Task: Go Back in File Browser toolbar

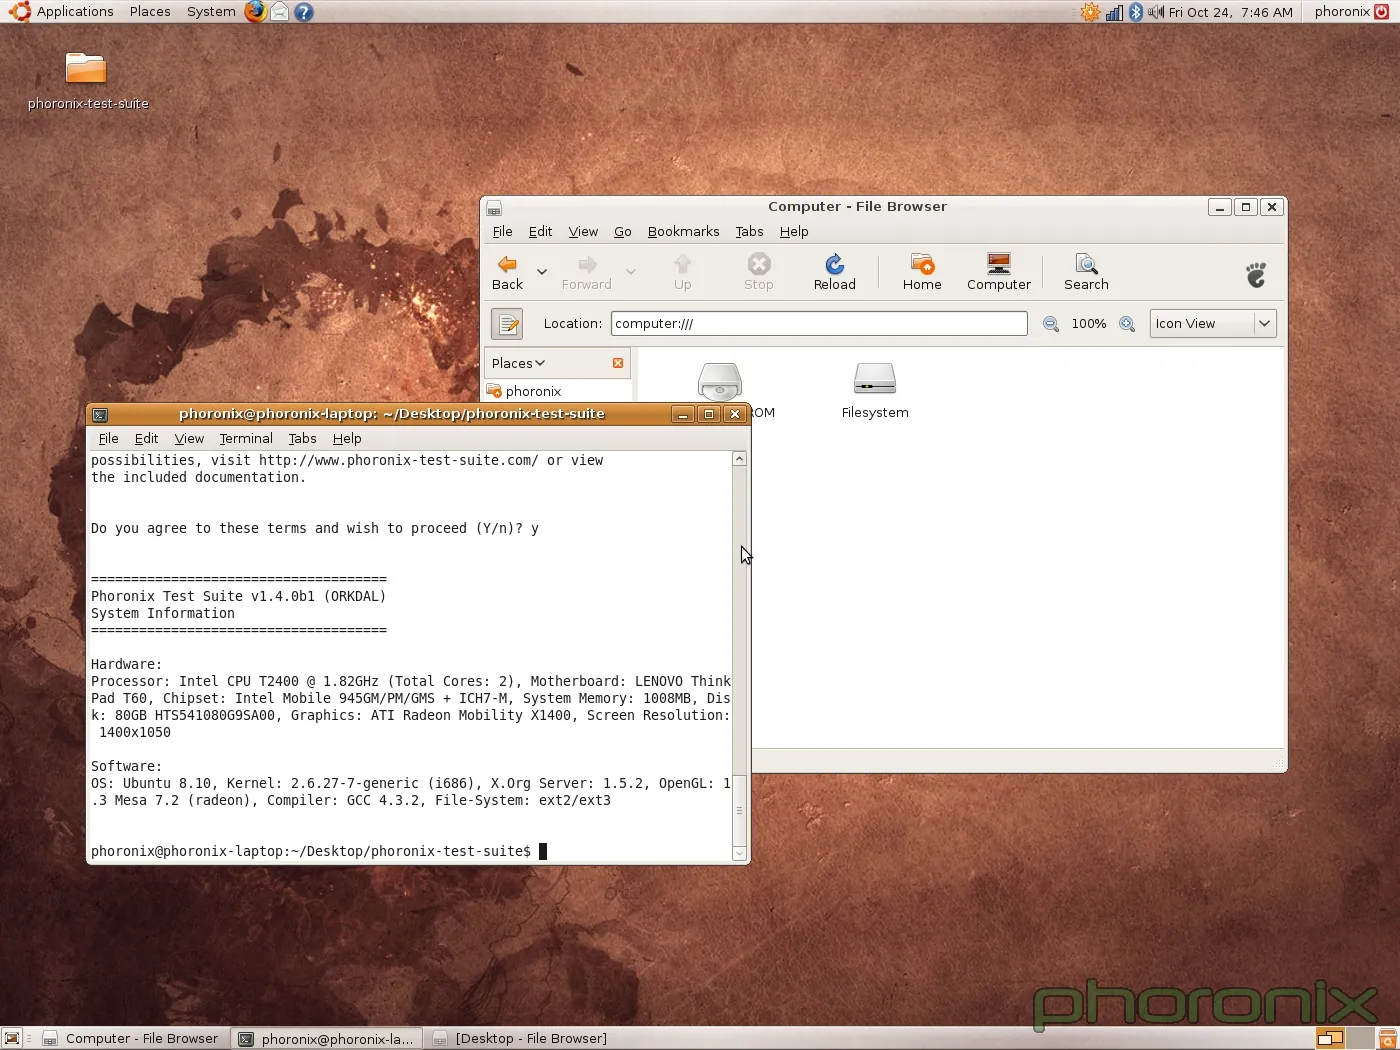Action: click(507, 272)
